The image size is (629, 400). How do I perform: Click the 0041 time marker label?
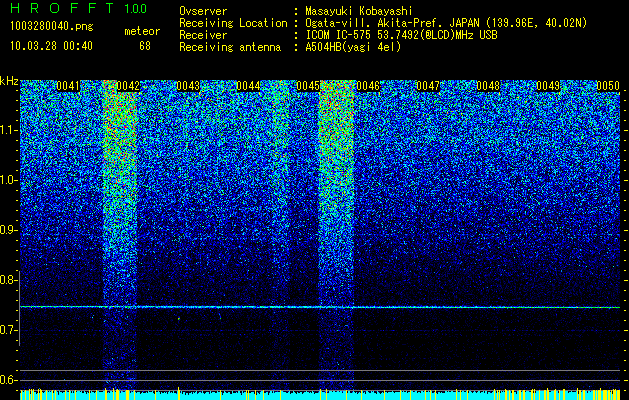coord(68,86)
